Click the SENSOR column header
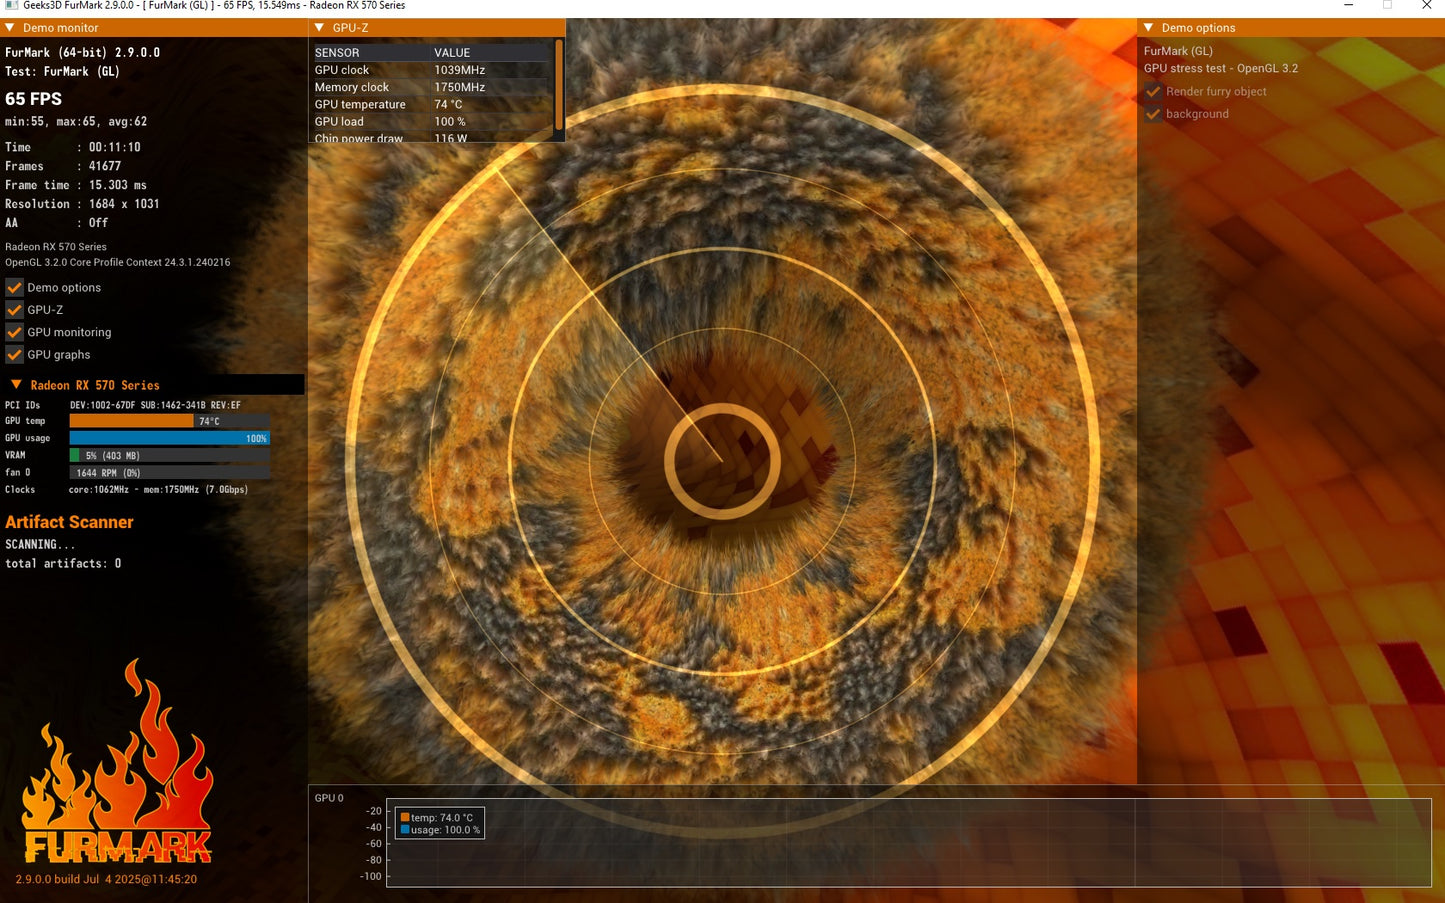 point(337,53)
